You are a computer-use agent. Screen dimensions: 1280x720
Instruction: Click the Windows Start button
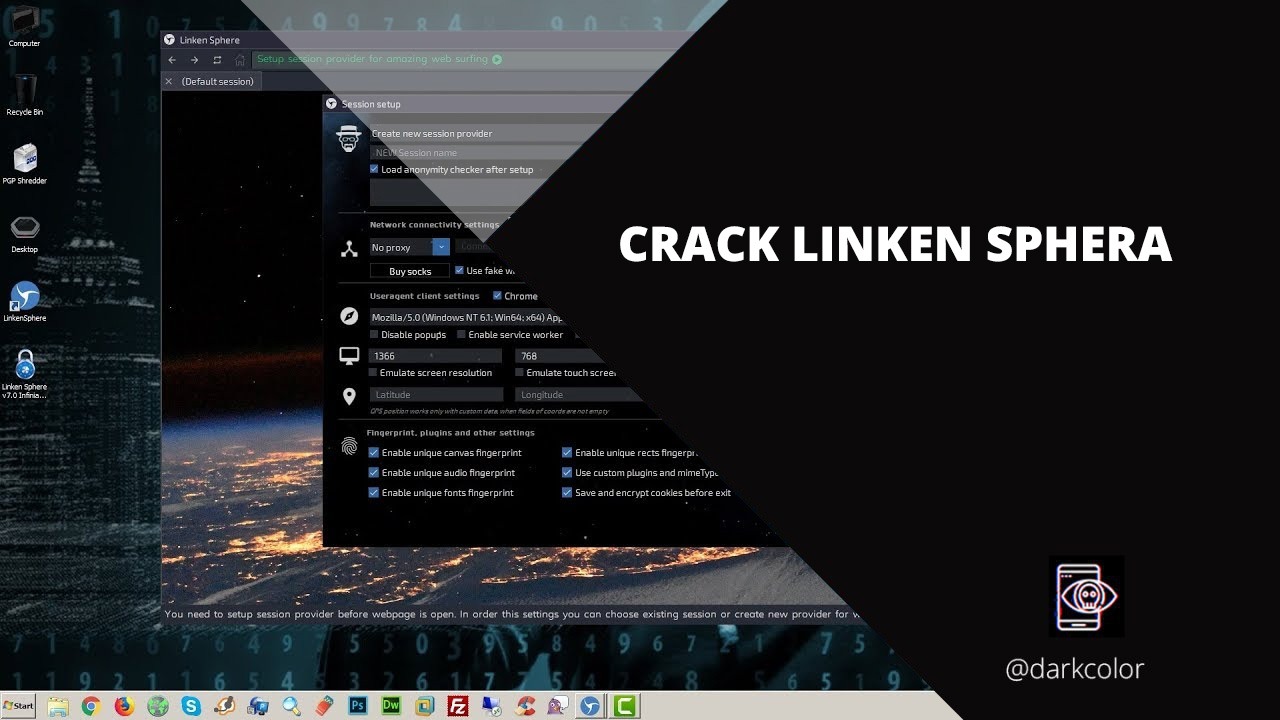coord(18,706)
